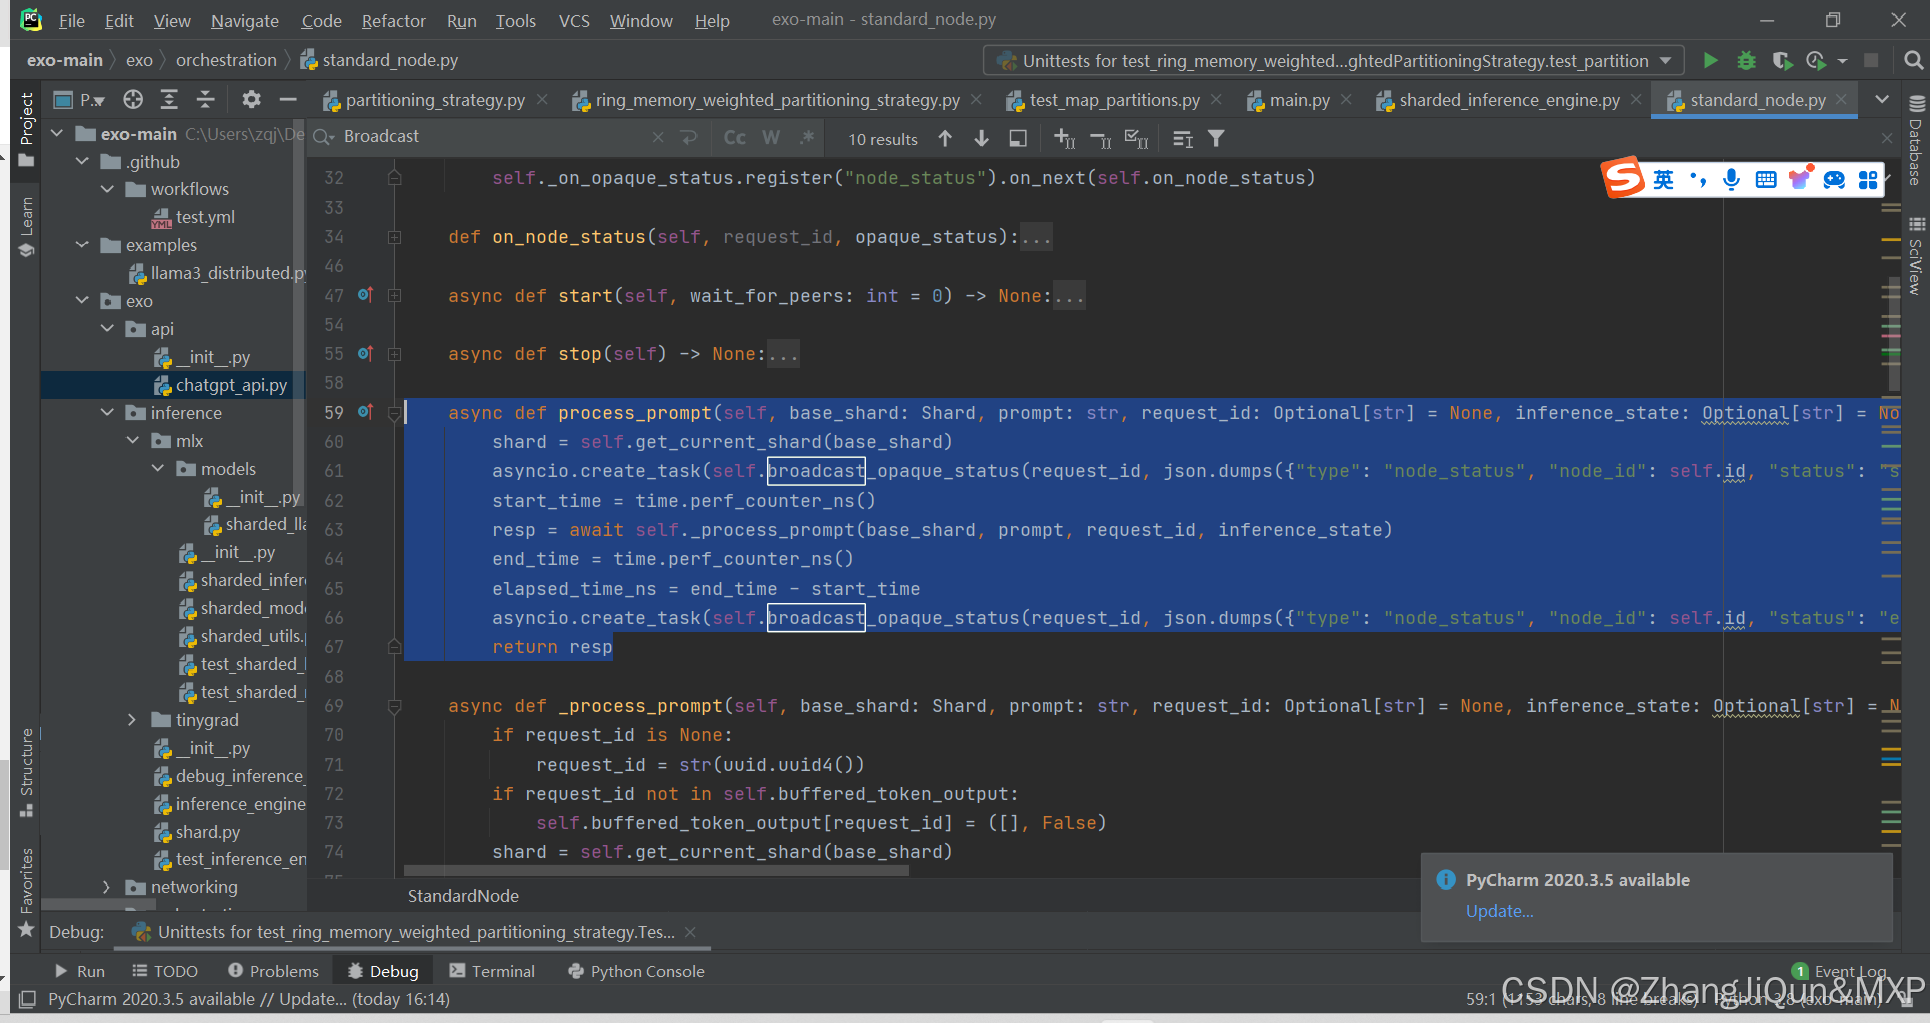Toggle Sogou English/Chinese input mode
This screenshot has width=1930, height=1023.
tap(1663, 179)
